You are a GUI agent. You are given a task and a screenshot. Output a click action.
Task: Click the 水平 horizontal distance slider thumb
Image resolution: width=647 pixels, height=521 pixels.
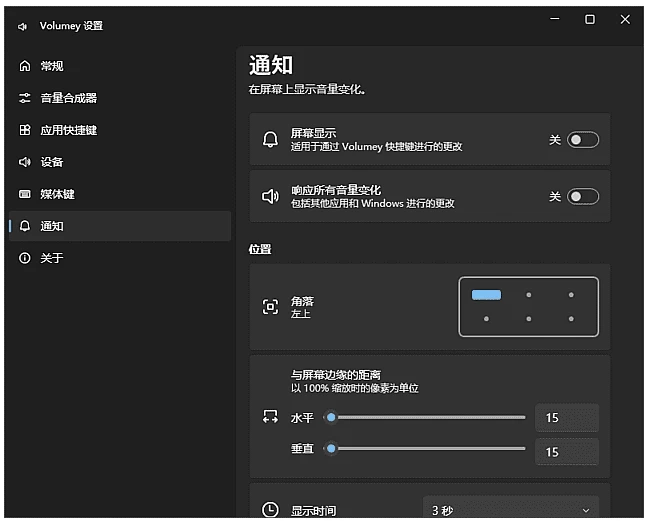[x=331, y=417]
